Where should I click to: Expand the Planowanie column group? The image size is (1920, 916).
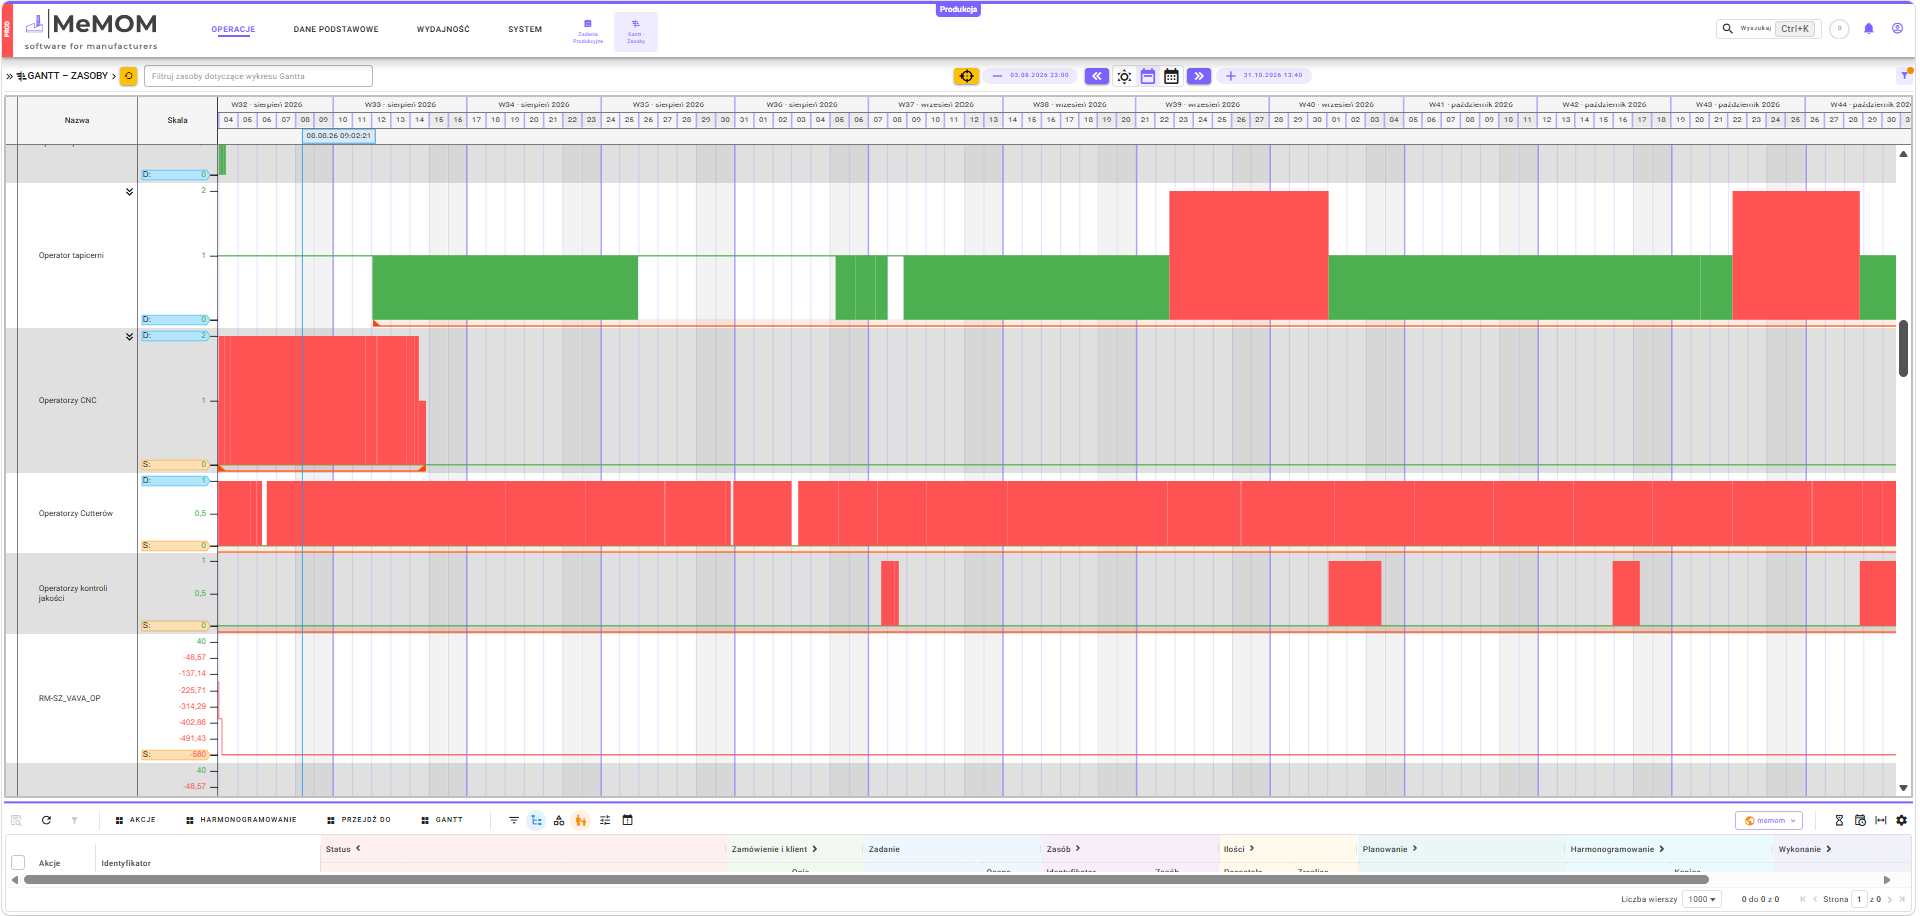pos(1415,849)
